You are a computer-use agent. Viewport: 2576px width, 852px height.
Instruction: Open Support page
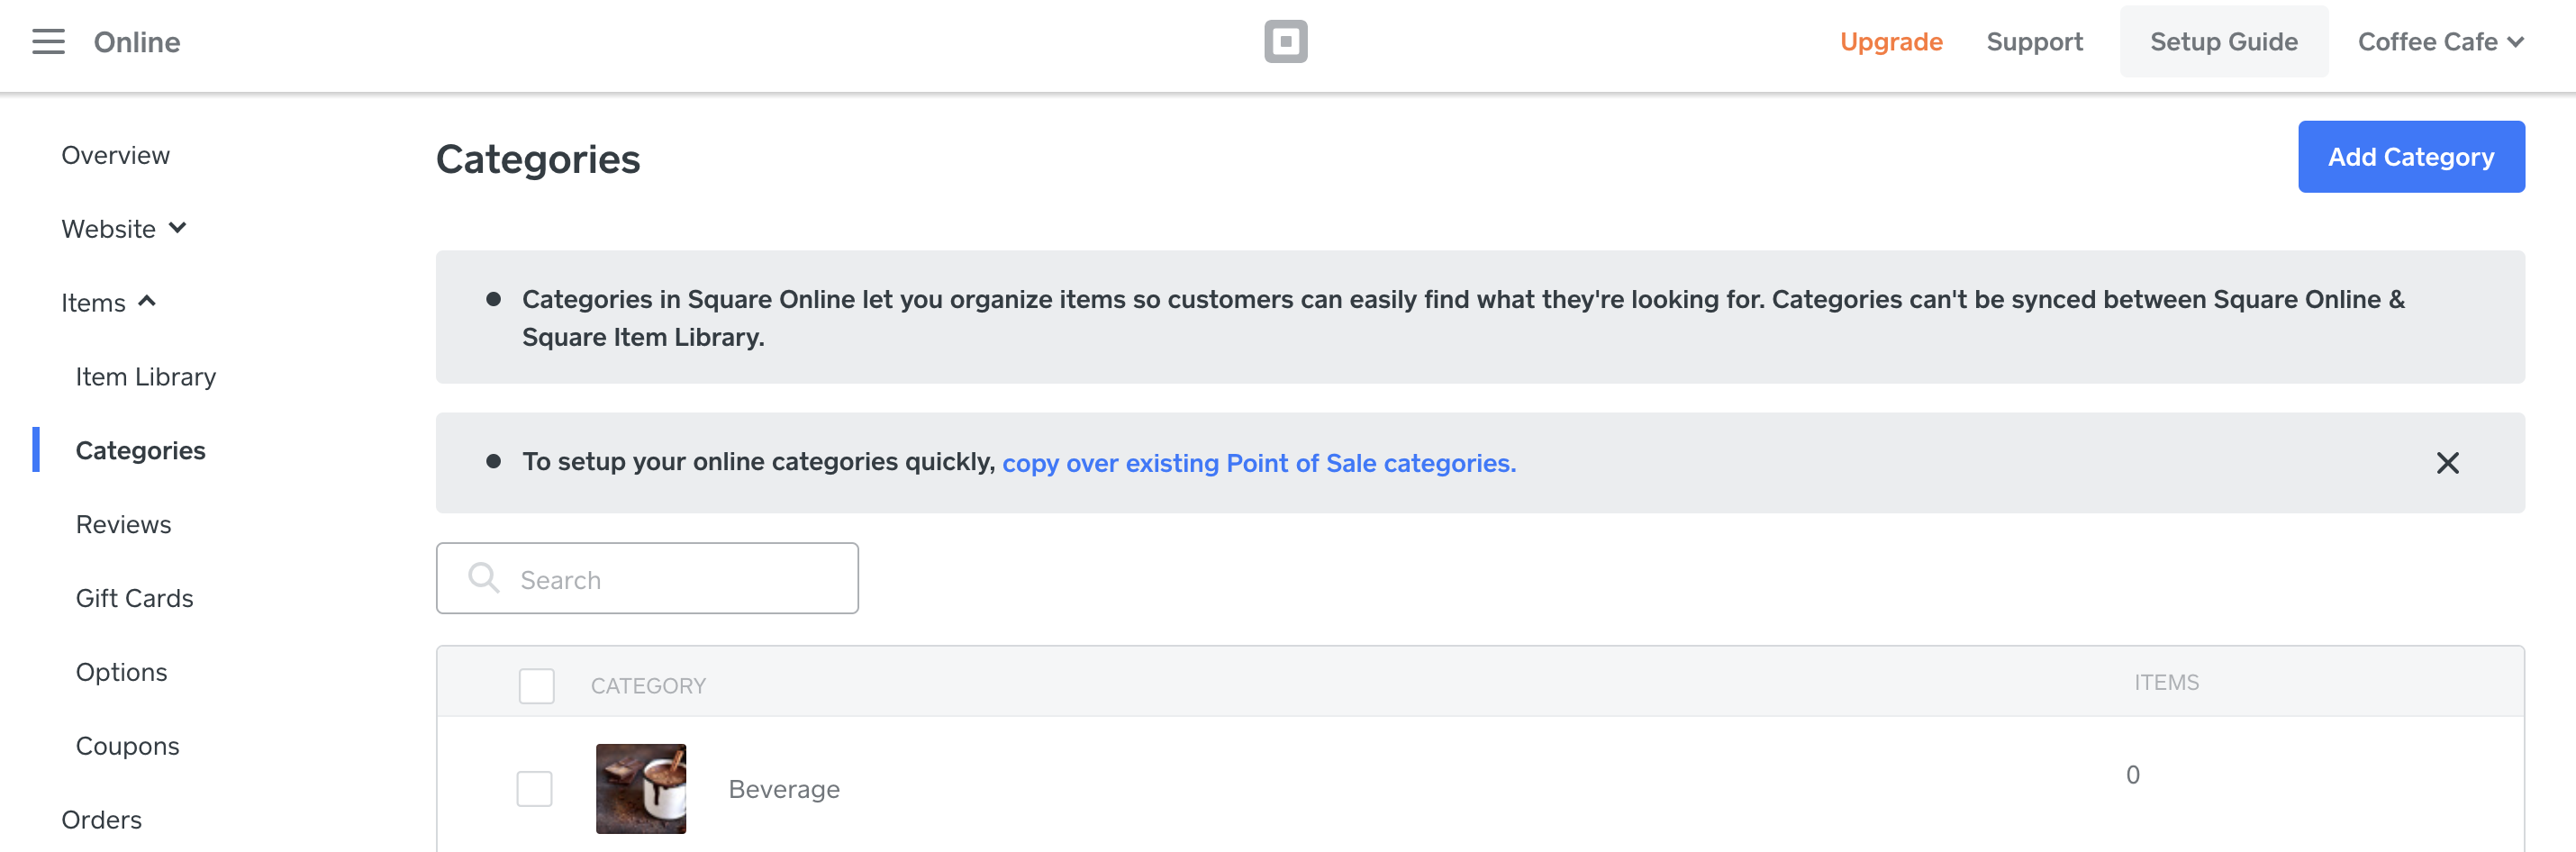[x=2034, y=42]
